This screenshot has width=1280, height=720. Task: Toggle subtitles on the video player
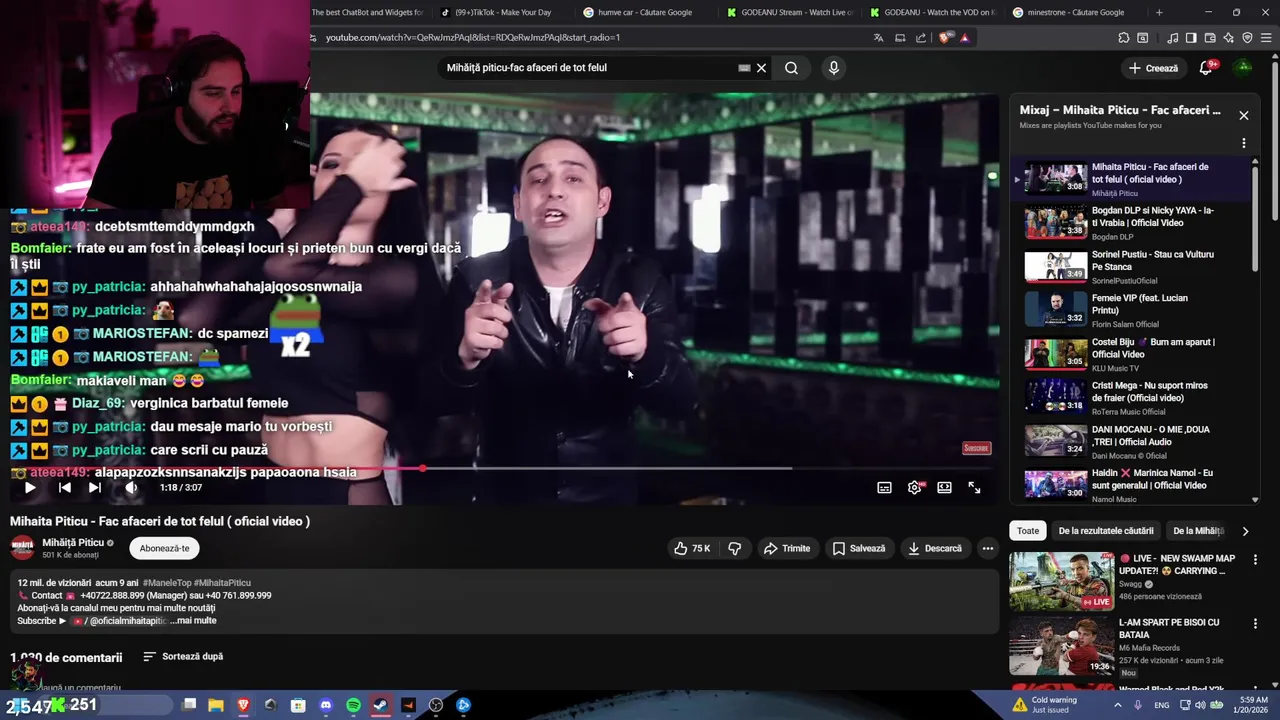tap(884, 488)
